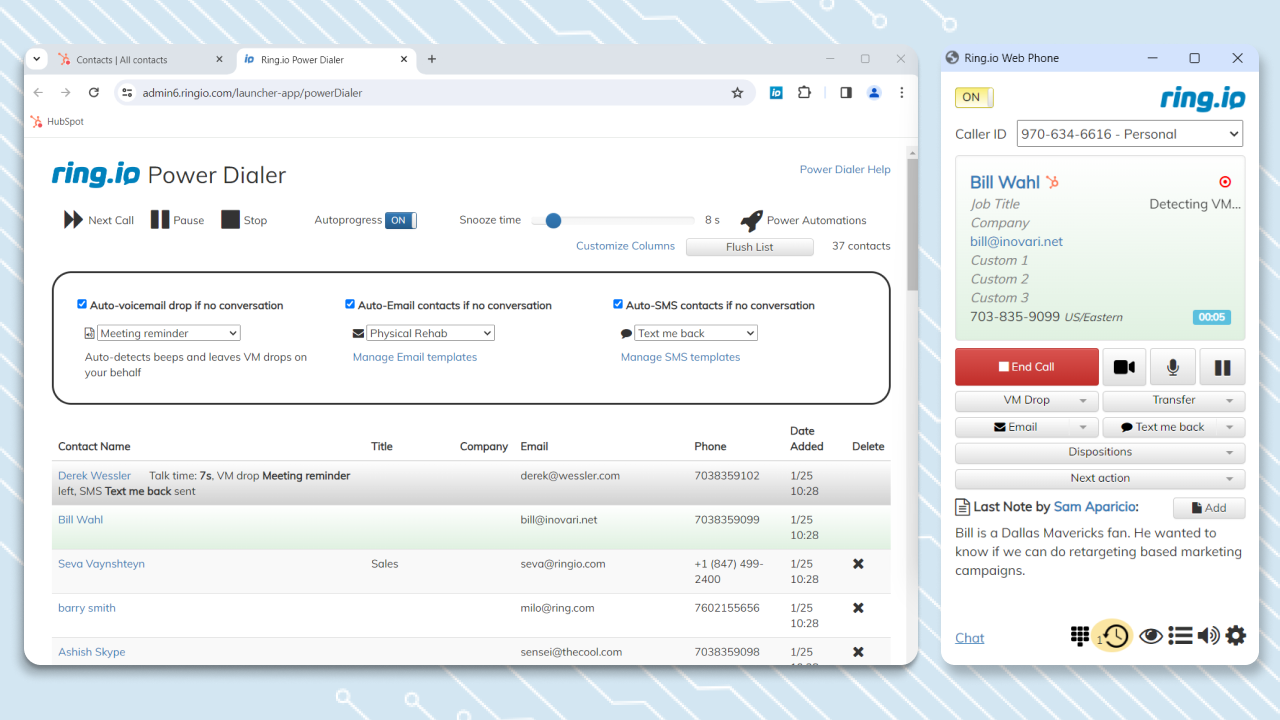Click the Power Automations rocket icon
The width and height of the screenshot is (1280, 720).
pos(751,220)
